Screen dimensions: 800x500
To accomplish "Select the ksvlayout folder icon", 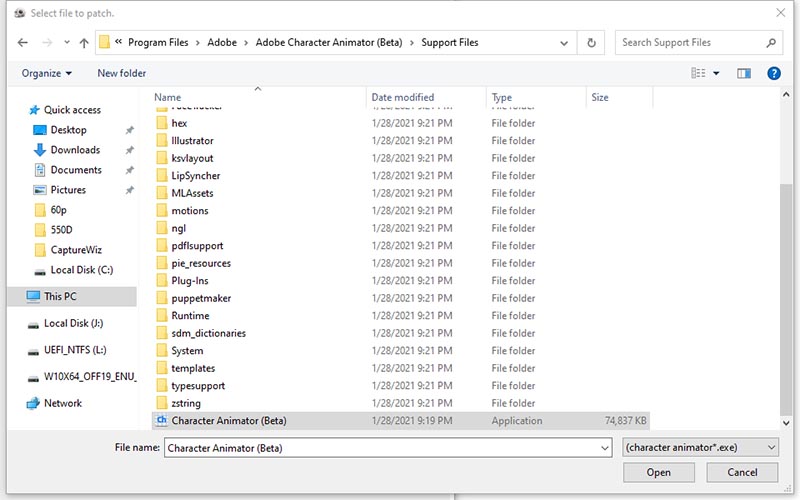I will (162, 158).
